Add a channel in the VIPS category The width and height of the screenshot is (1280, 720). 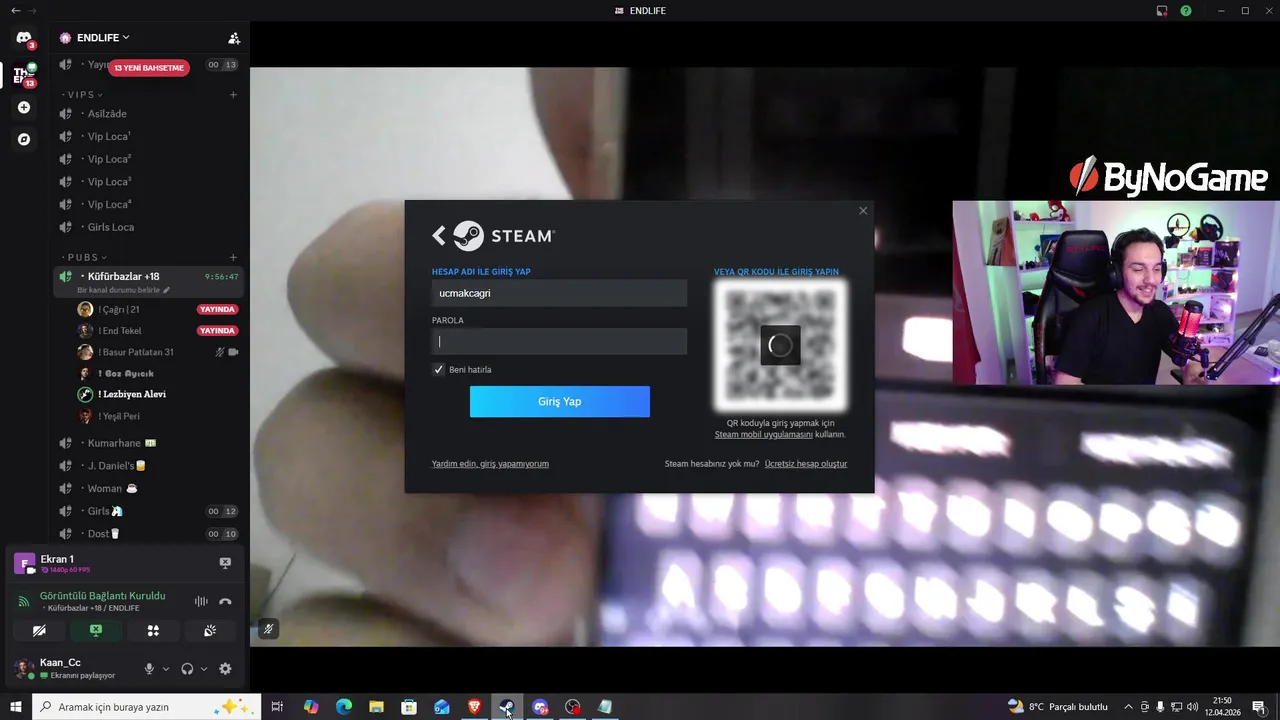coord(233,95)
